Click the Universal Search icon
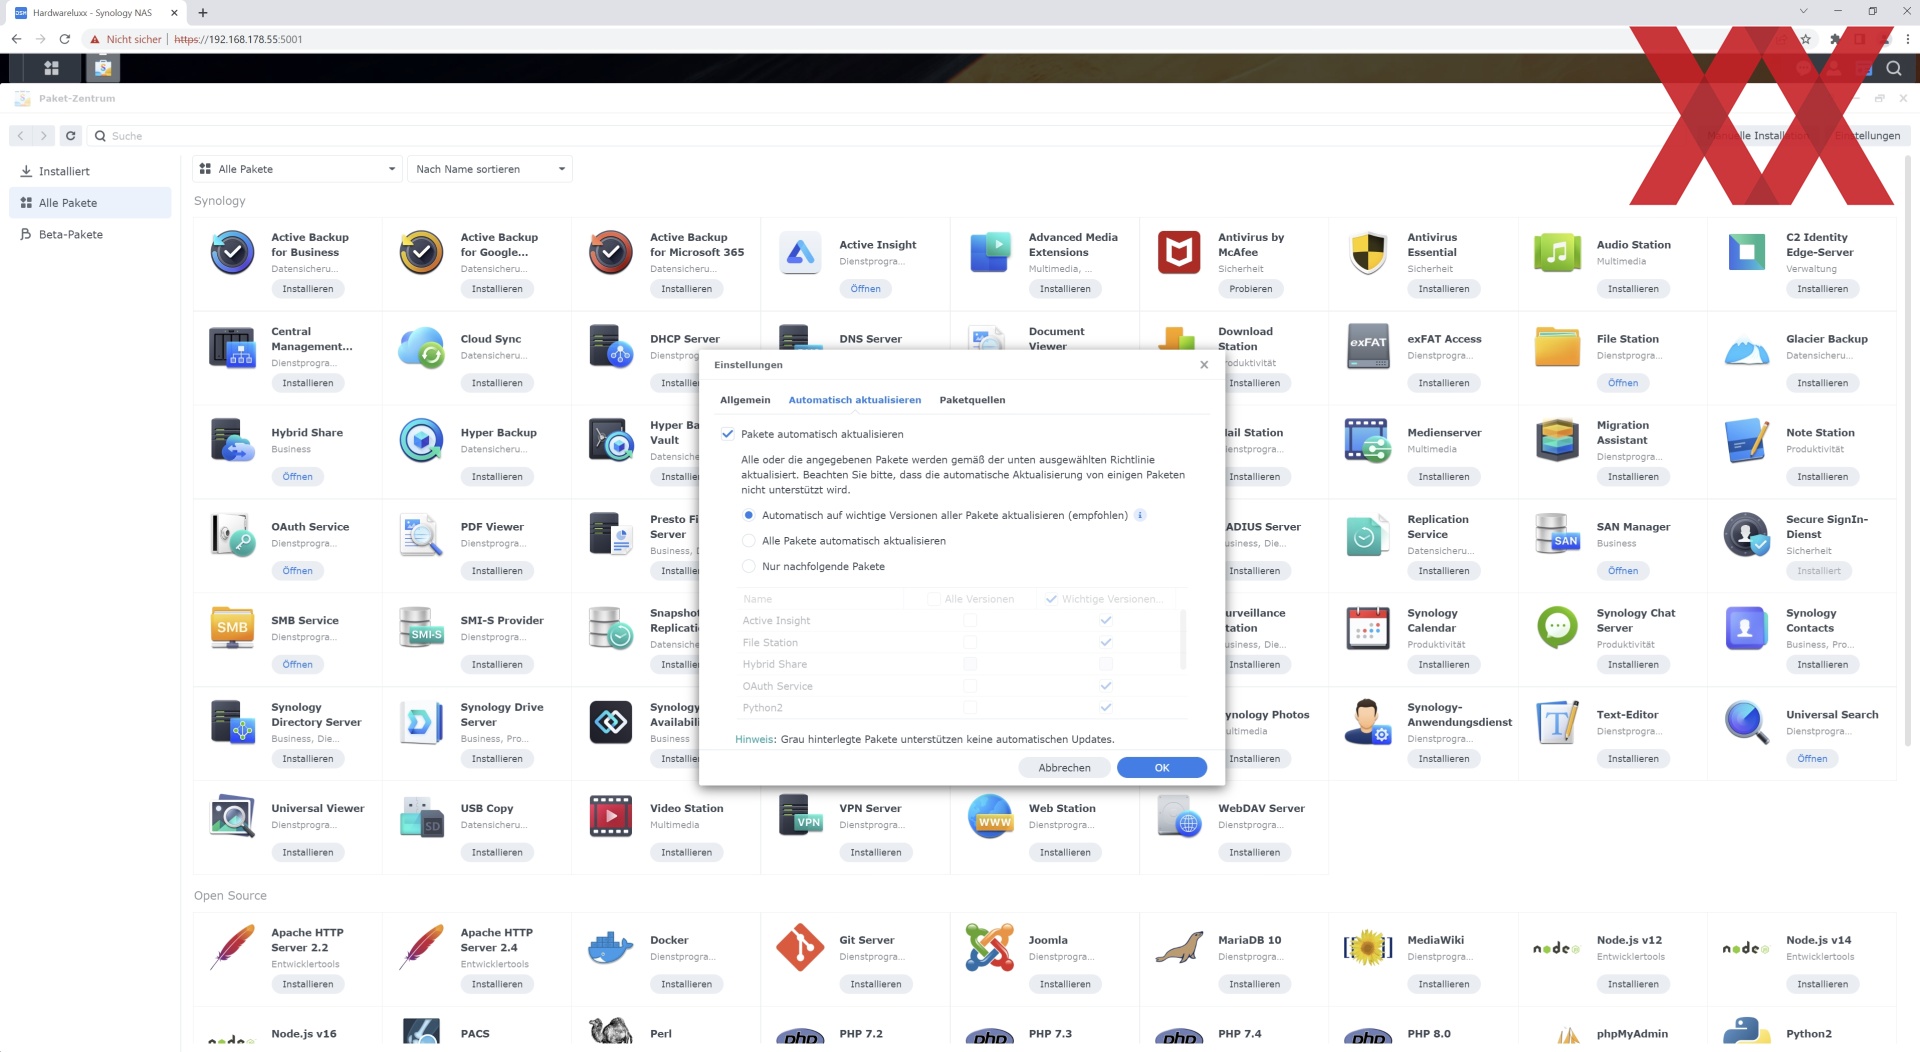 [x=1747, y=722]
